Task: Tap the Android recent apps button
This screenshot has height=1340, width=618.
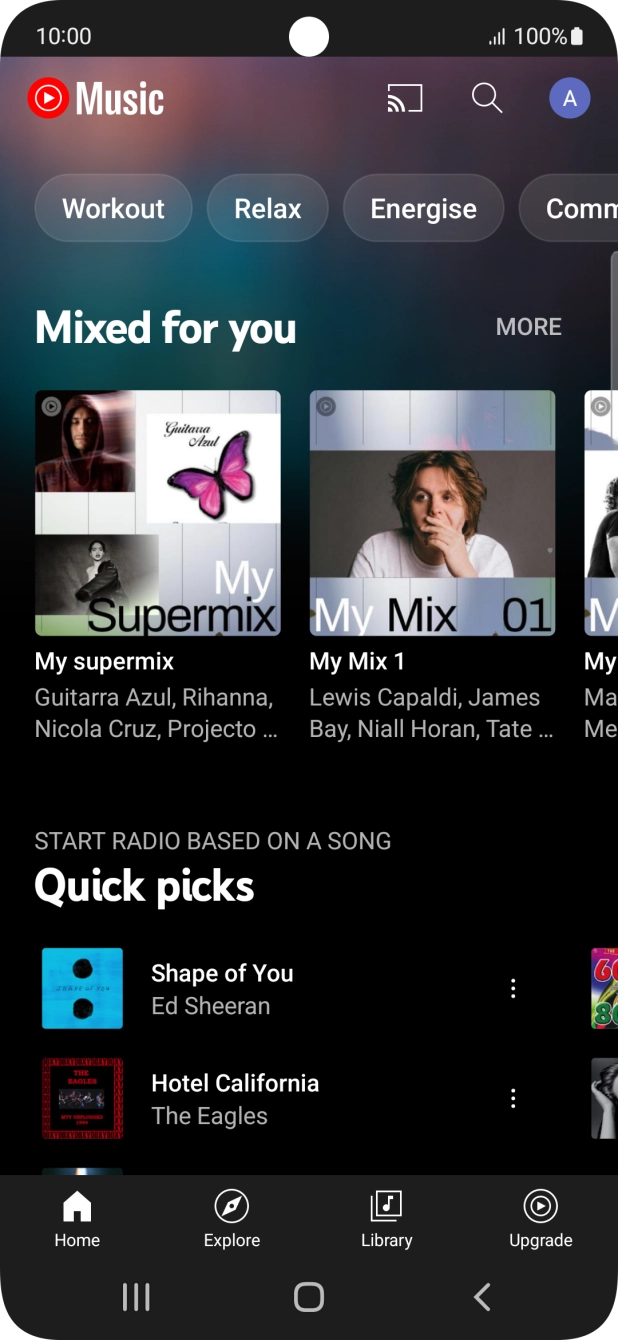Action: click(x=136, y=1297)
